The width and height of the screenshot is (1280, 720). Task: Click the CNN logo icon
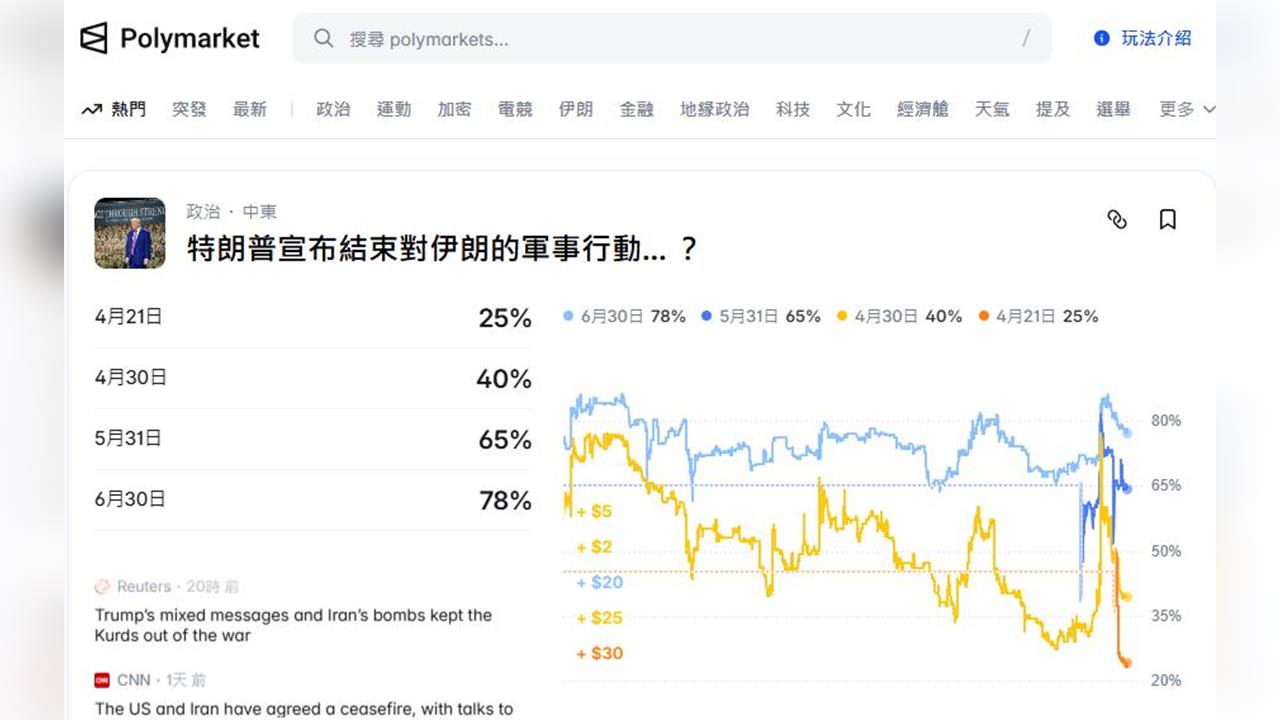pos(102,679)
